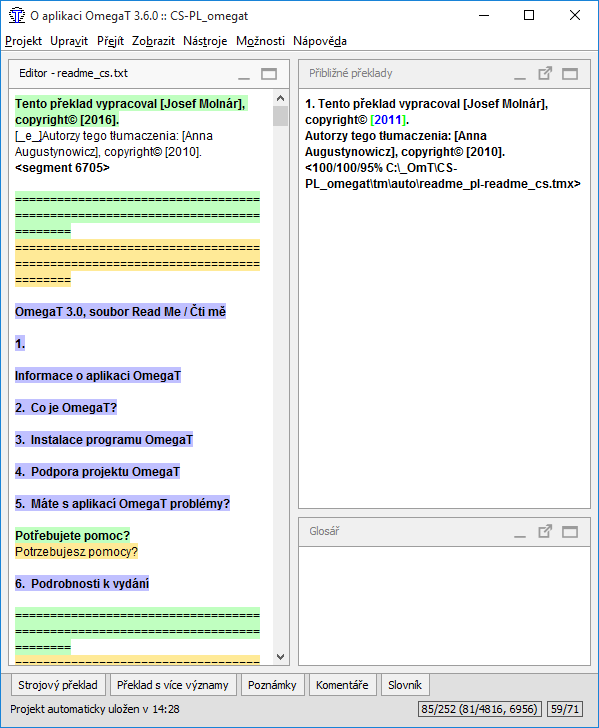
Task: Show the Strojový překlad panel
Action: [x=58, y=685]
